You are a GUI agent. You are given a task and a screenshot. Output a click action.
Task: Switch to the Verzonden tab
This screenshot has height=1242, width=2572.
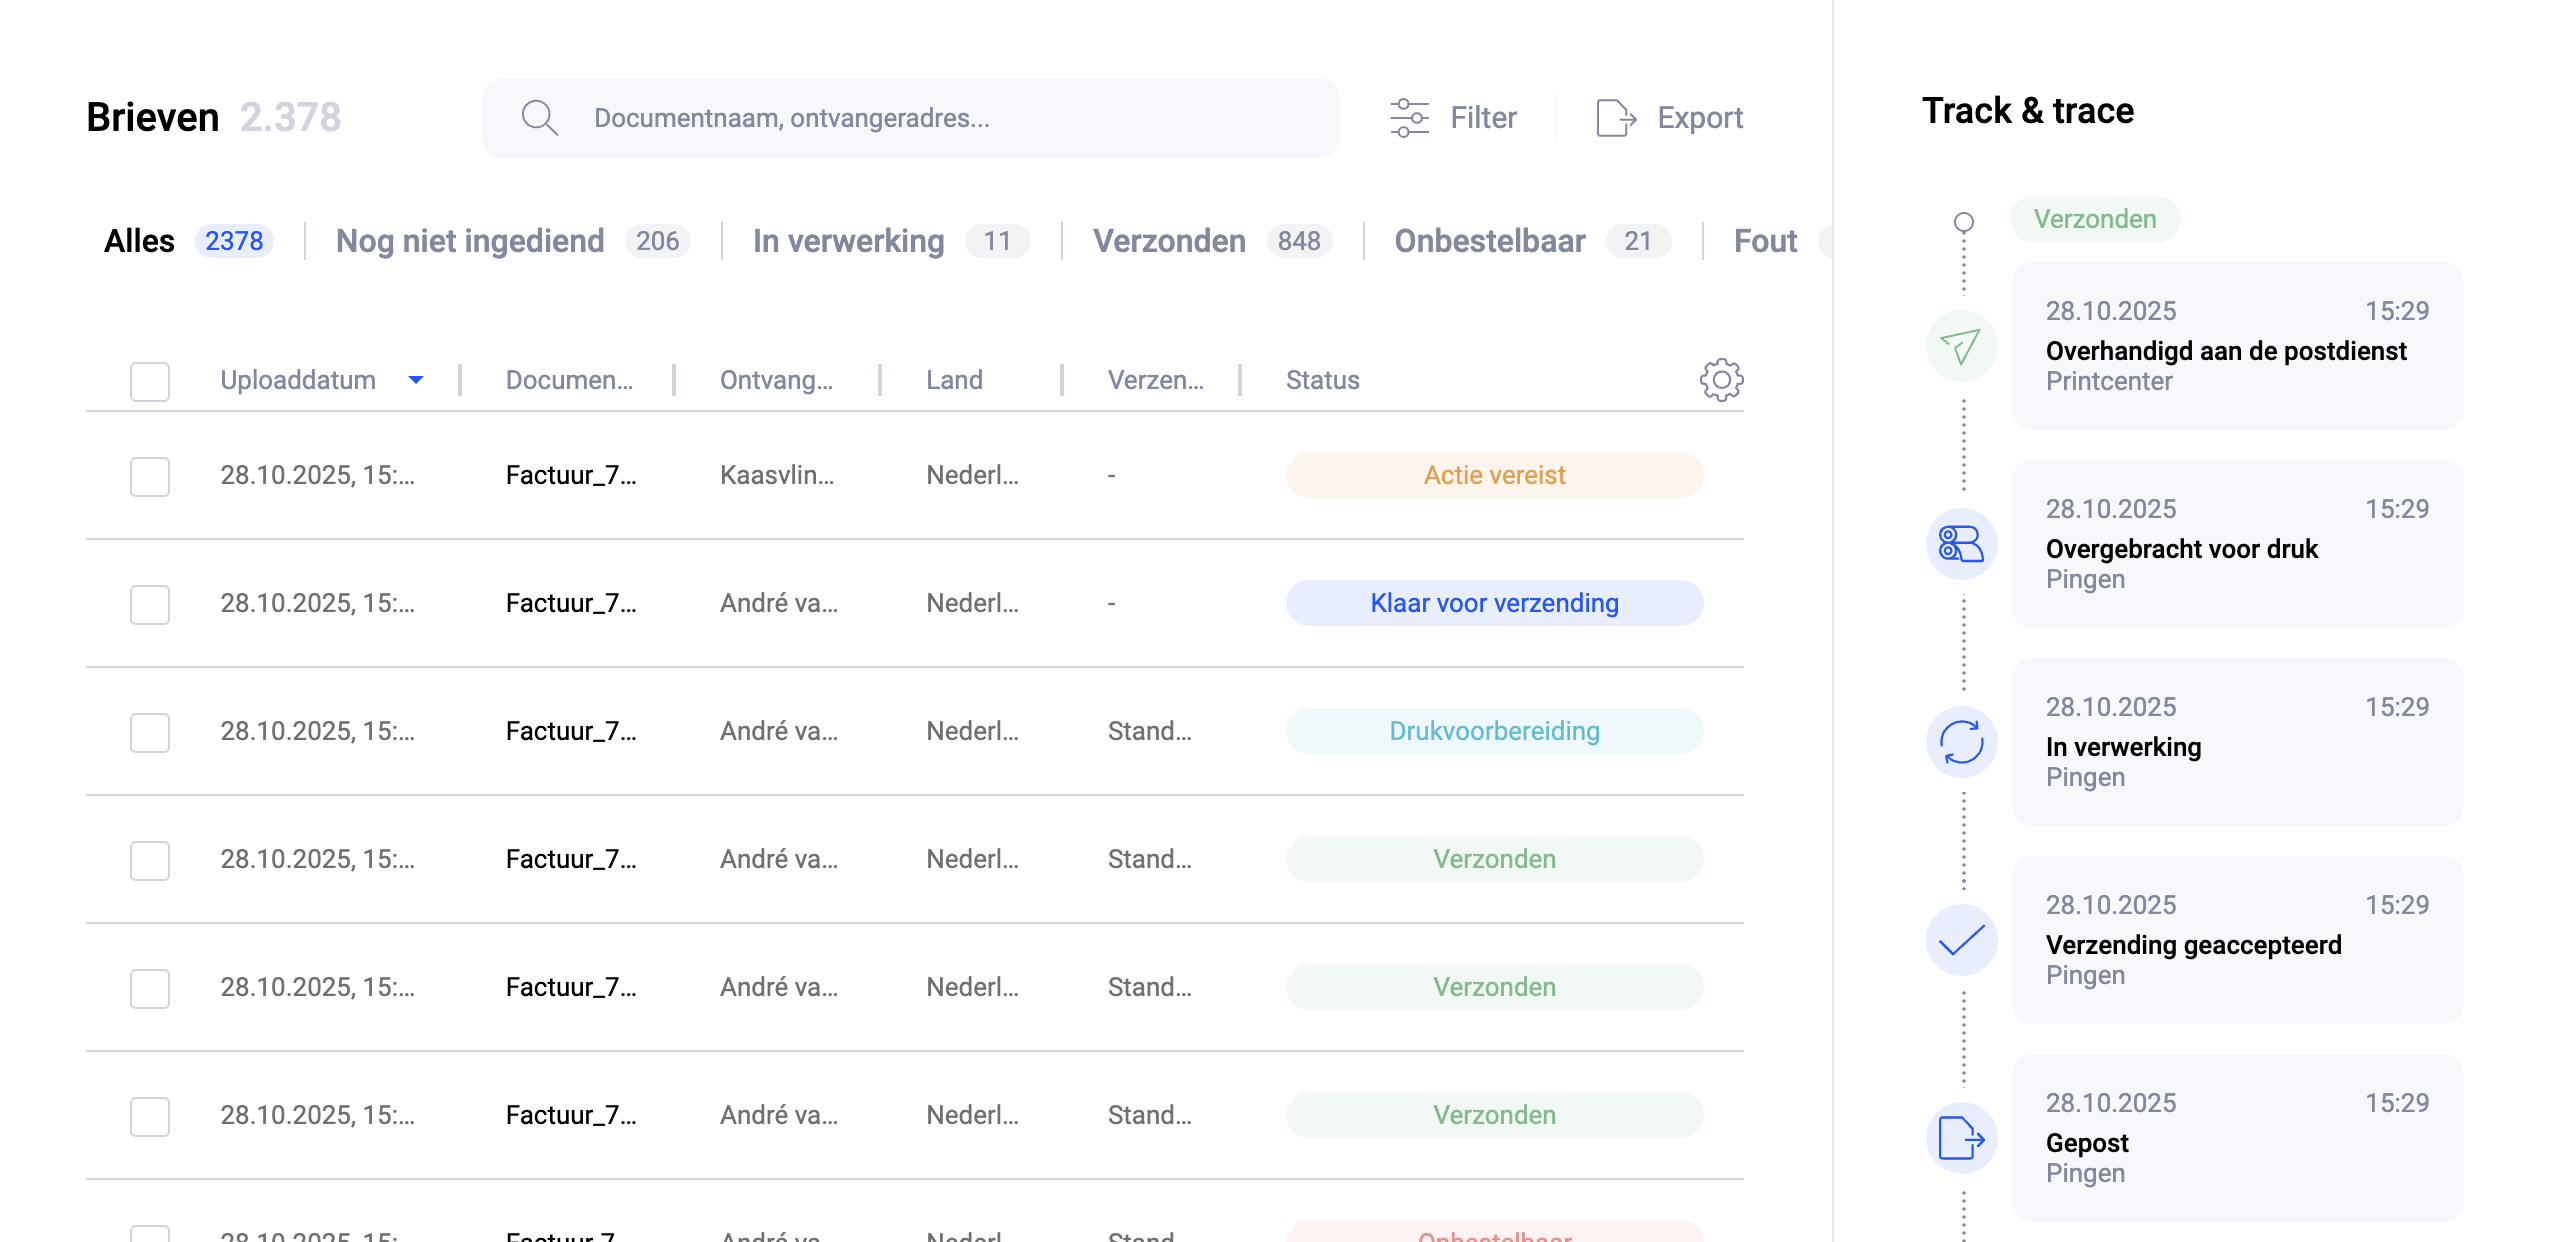coord(1169,240)
